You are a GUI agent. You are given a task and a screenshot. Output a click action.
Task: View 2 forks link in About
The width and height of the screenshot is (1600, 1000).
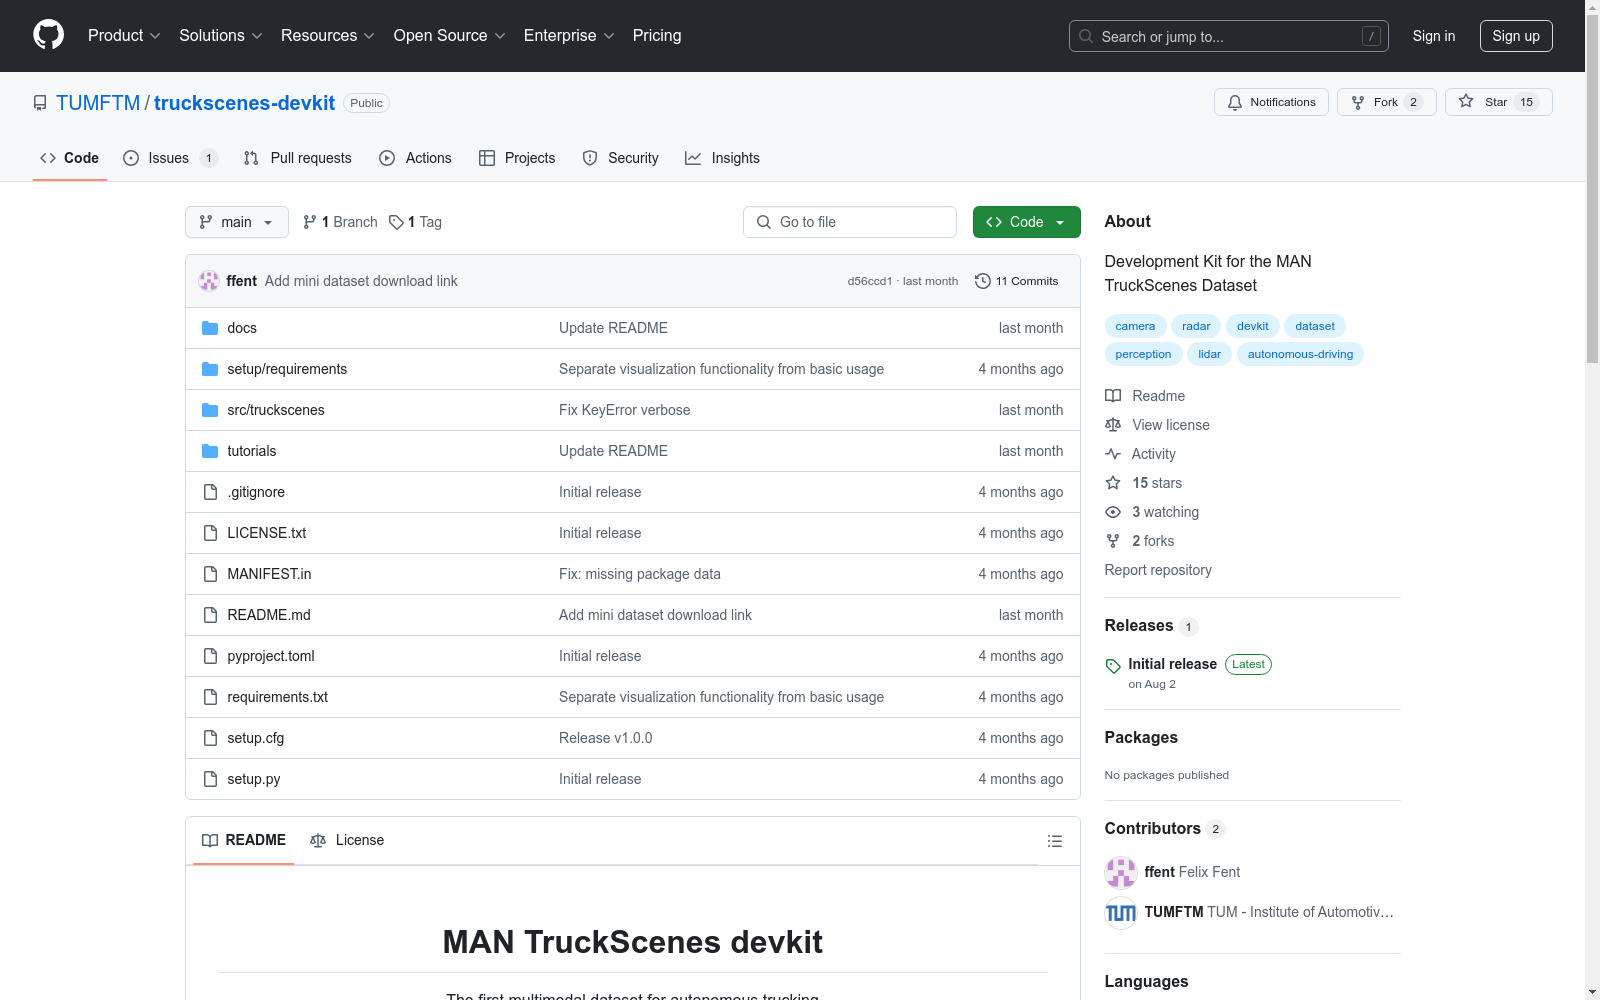(x=1140, y=541)
